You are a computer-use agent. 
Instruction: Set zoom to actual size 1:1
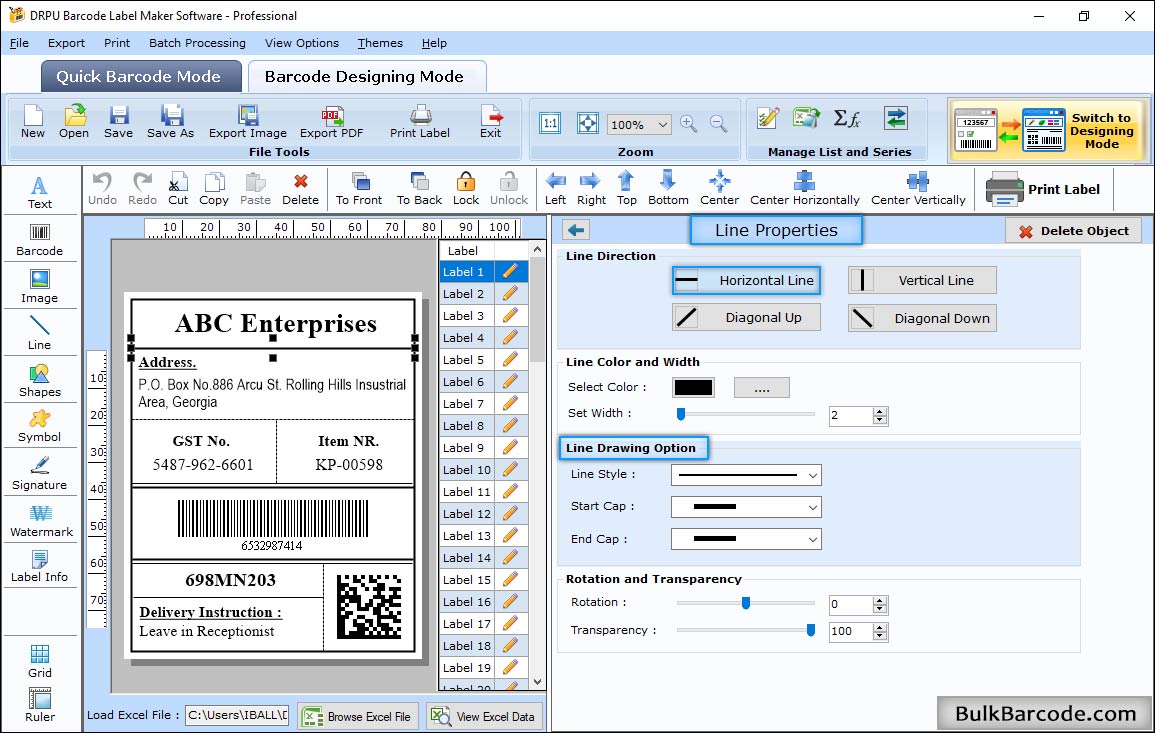pos(550,123)
